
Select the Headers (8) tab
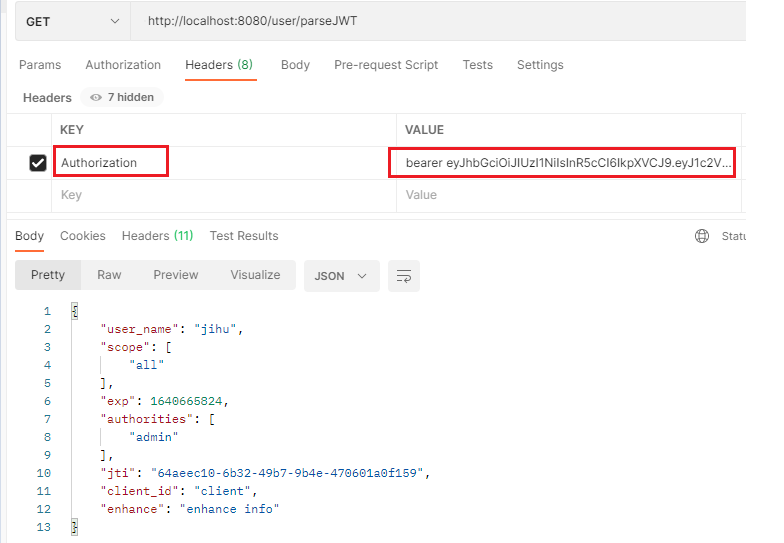coord(219,65)
